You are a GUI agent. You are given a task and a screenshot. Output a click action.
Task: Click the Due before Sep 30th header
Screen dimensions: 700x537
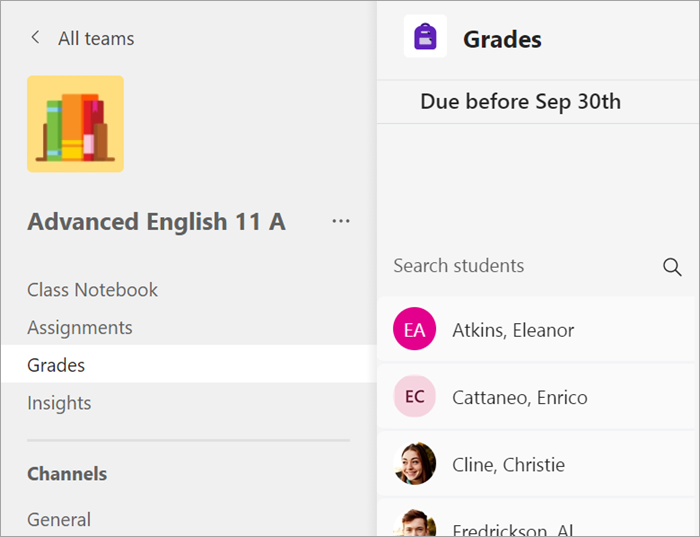click(x=520, y=102)
